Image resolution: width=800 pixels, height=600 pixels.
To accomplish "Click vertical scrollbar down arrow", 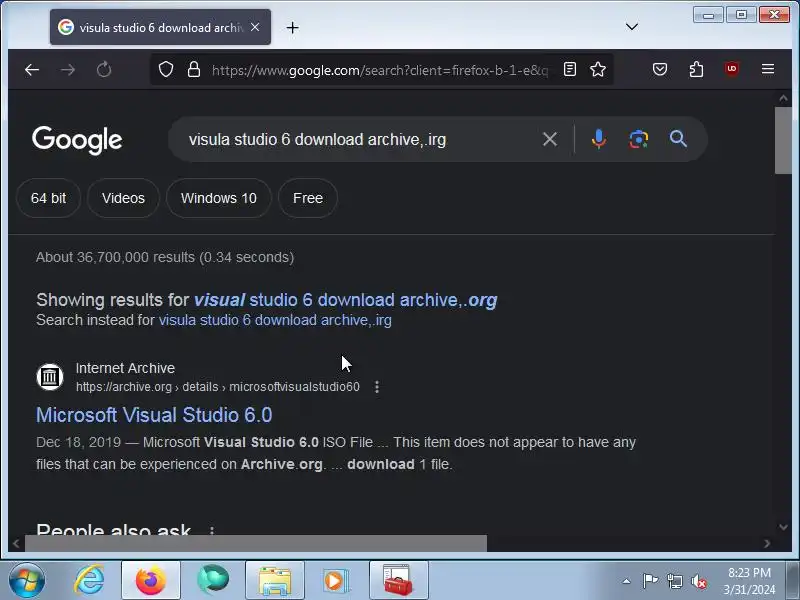I will pyautogui.click(x=783, y=527).
